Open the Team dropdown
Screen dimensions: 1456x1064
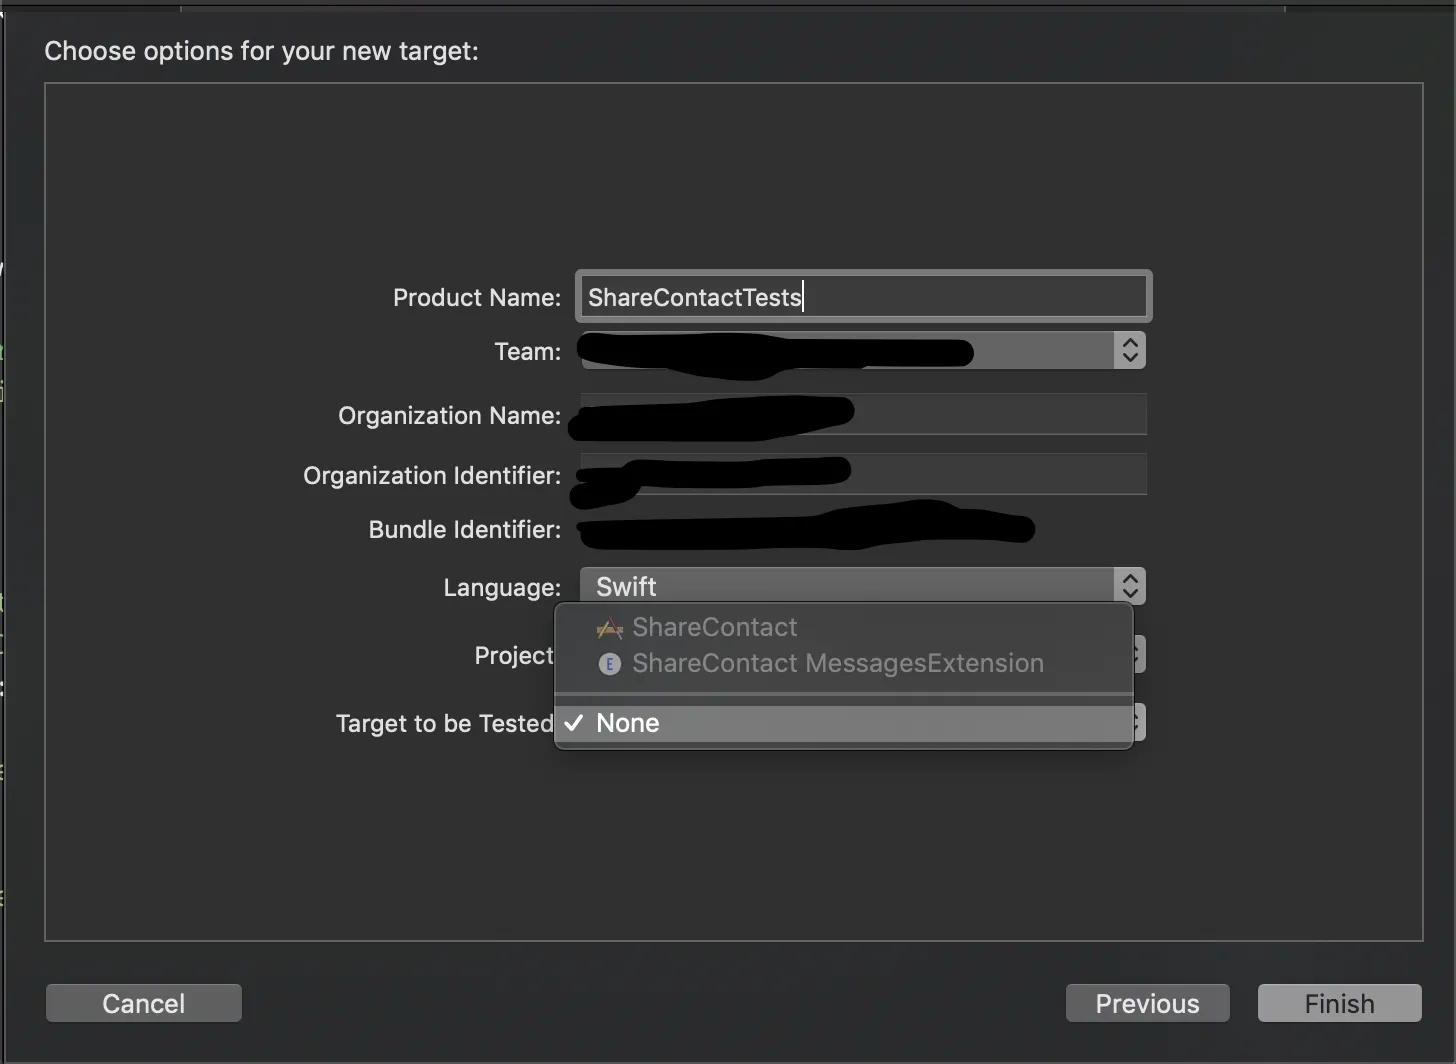(x=863, y=350)
